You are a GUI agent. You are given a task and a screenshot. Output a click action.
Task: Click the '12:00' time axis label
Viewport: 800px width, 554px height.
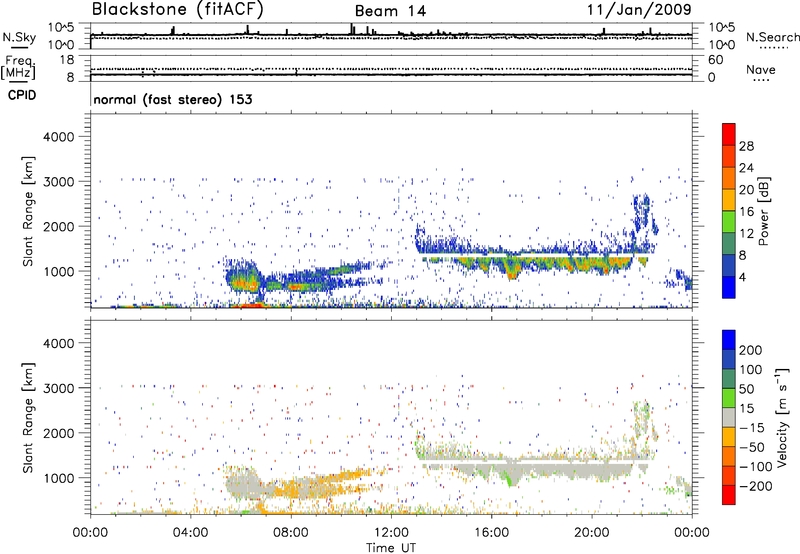[x=391, y=533]
